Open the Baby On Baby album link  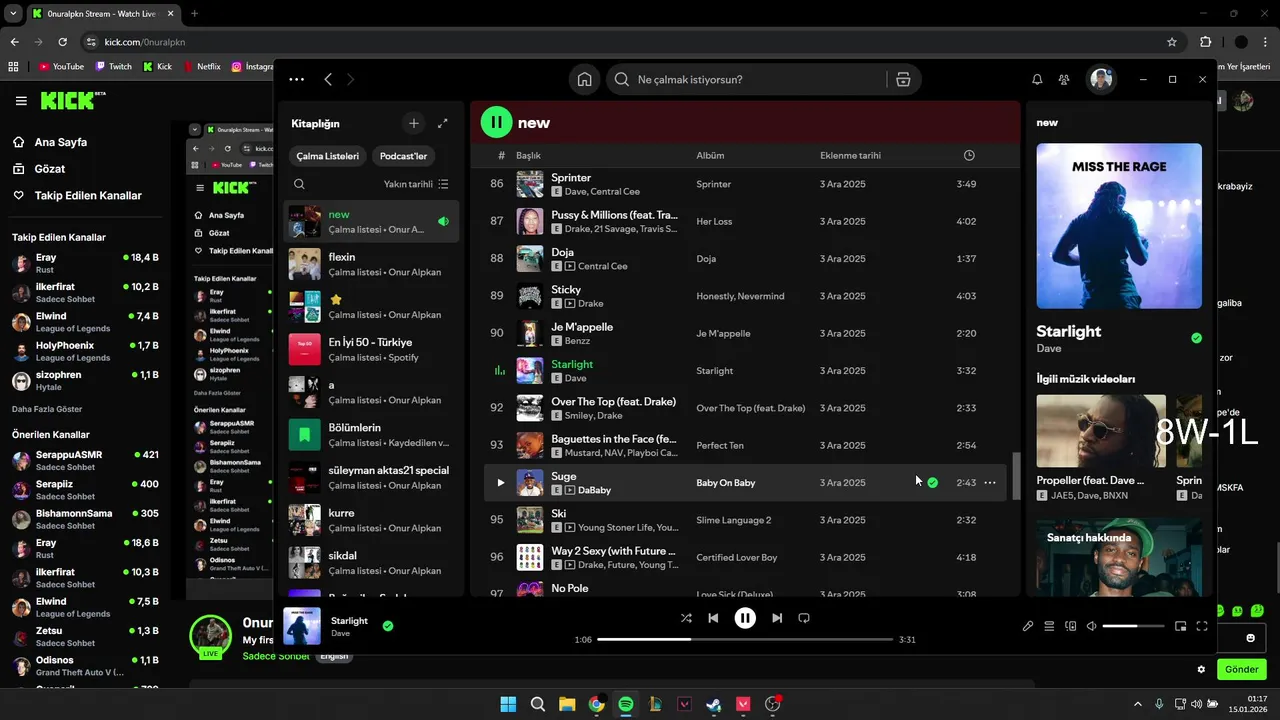(725, 483)
